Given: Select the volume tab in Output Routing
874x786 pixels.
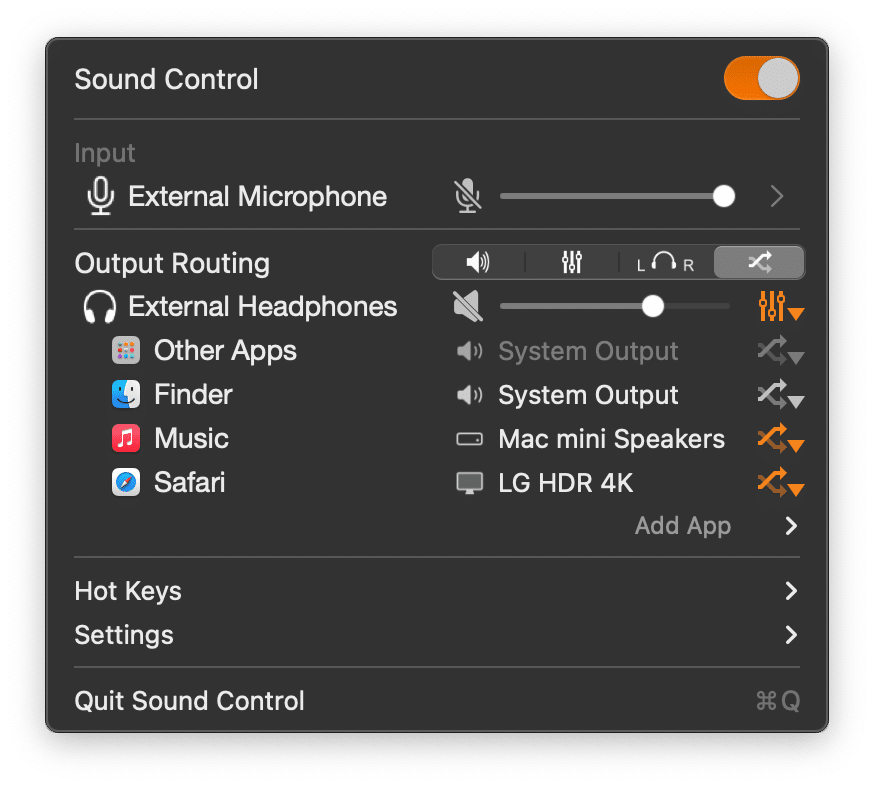Looking at the screenshot, I should [478, 262].
